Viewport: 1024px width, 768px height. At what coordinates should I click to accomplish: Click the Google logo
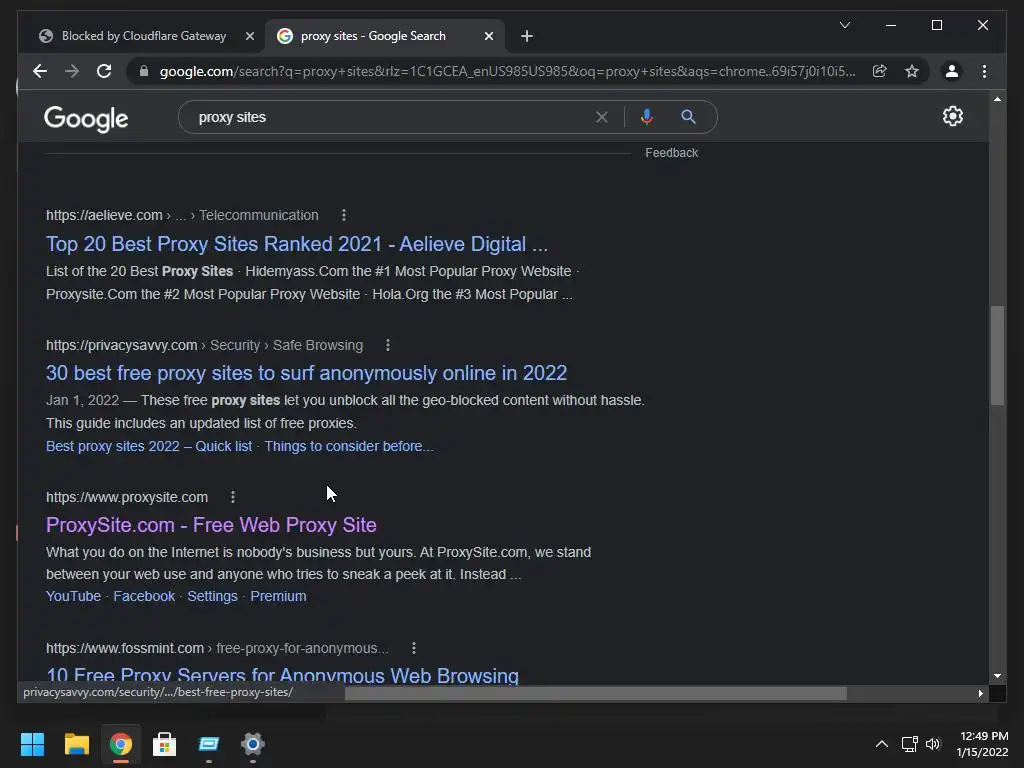tap(86, 118)
